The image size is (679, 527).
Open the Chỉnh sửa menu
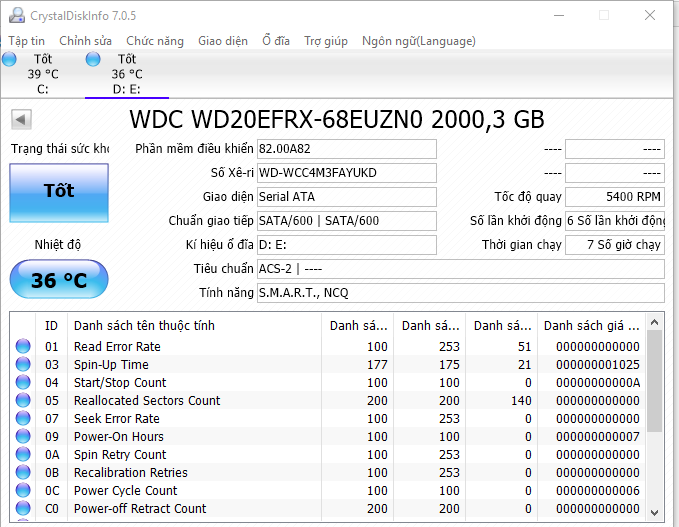click(85, 41)
